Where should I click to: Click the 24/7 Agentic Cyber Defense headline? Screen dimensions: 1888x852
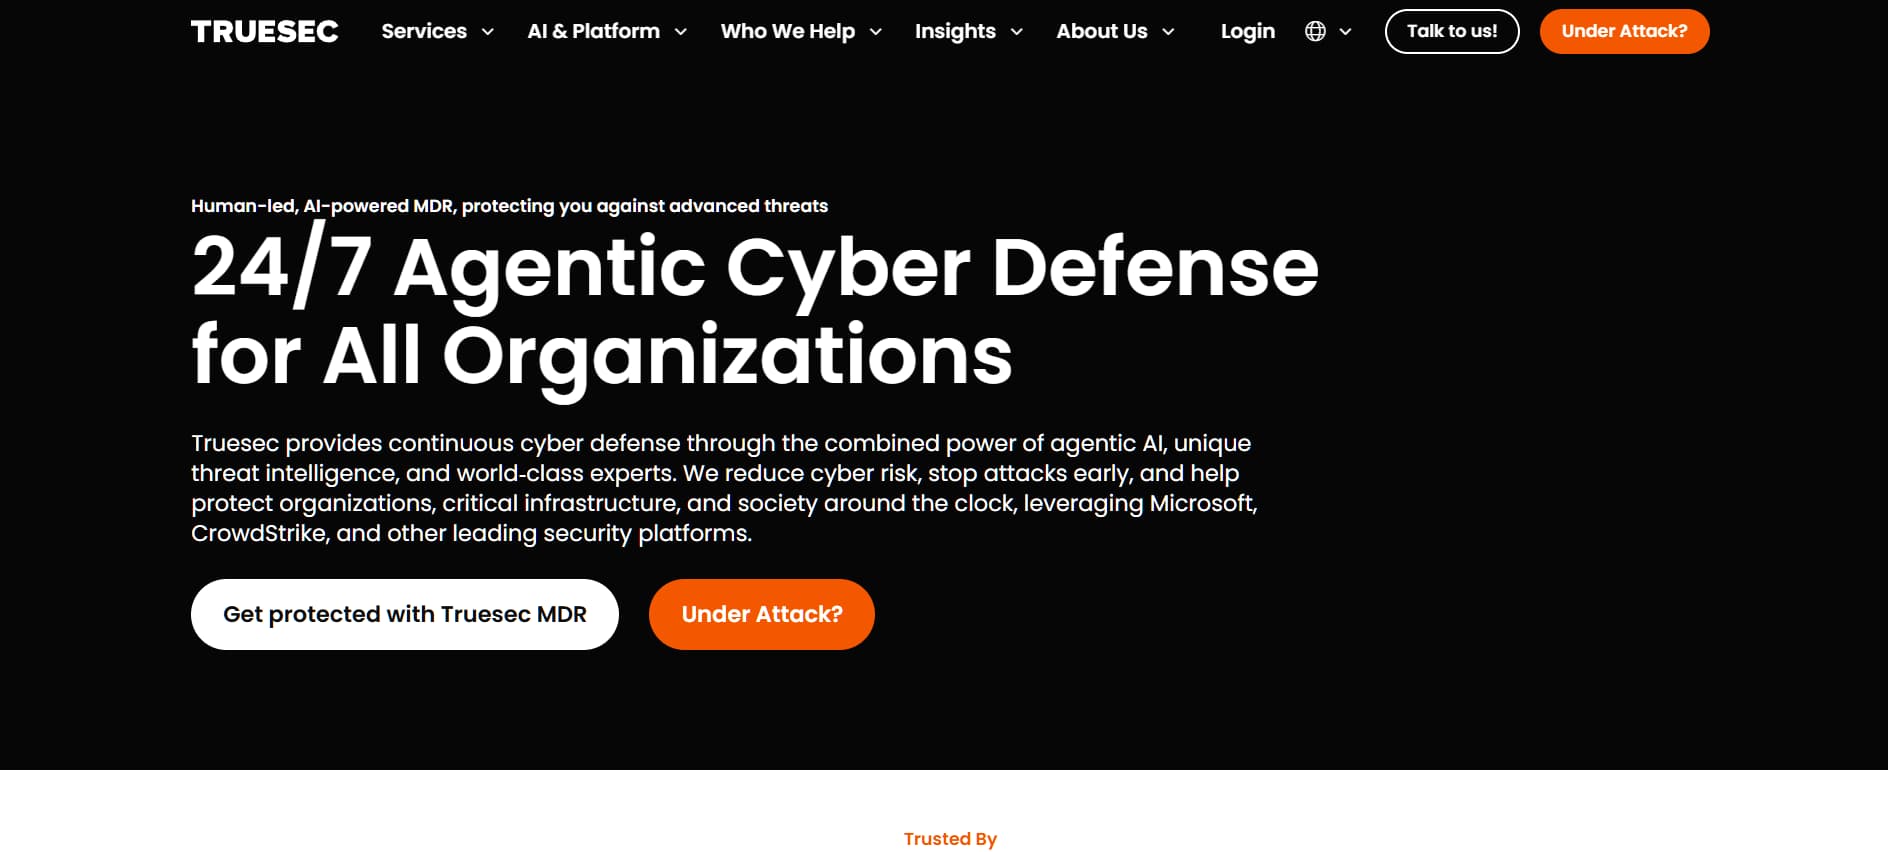[755, 311]
